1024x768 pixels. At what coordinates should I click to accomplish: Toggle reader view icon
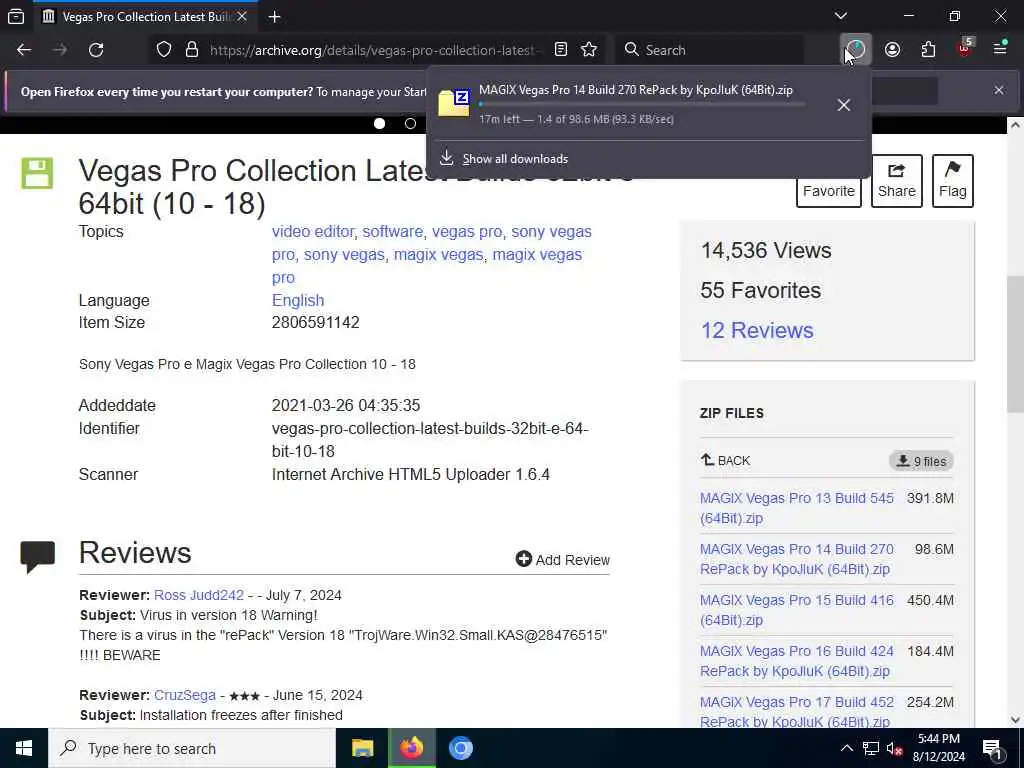[x=560, y=50]
